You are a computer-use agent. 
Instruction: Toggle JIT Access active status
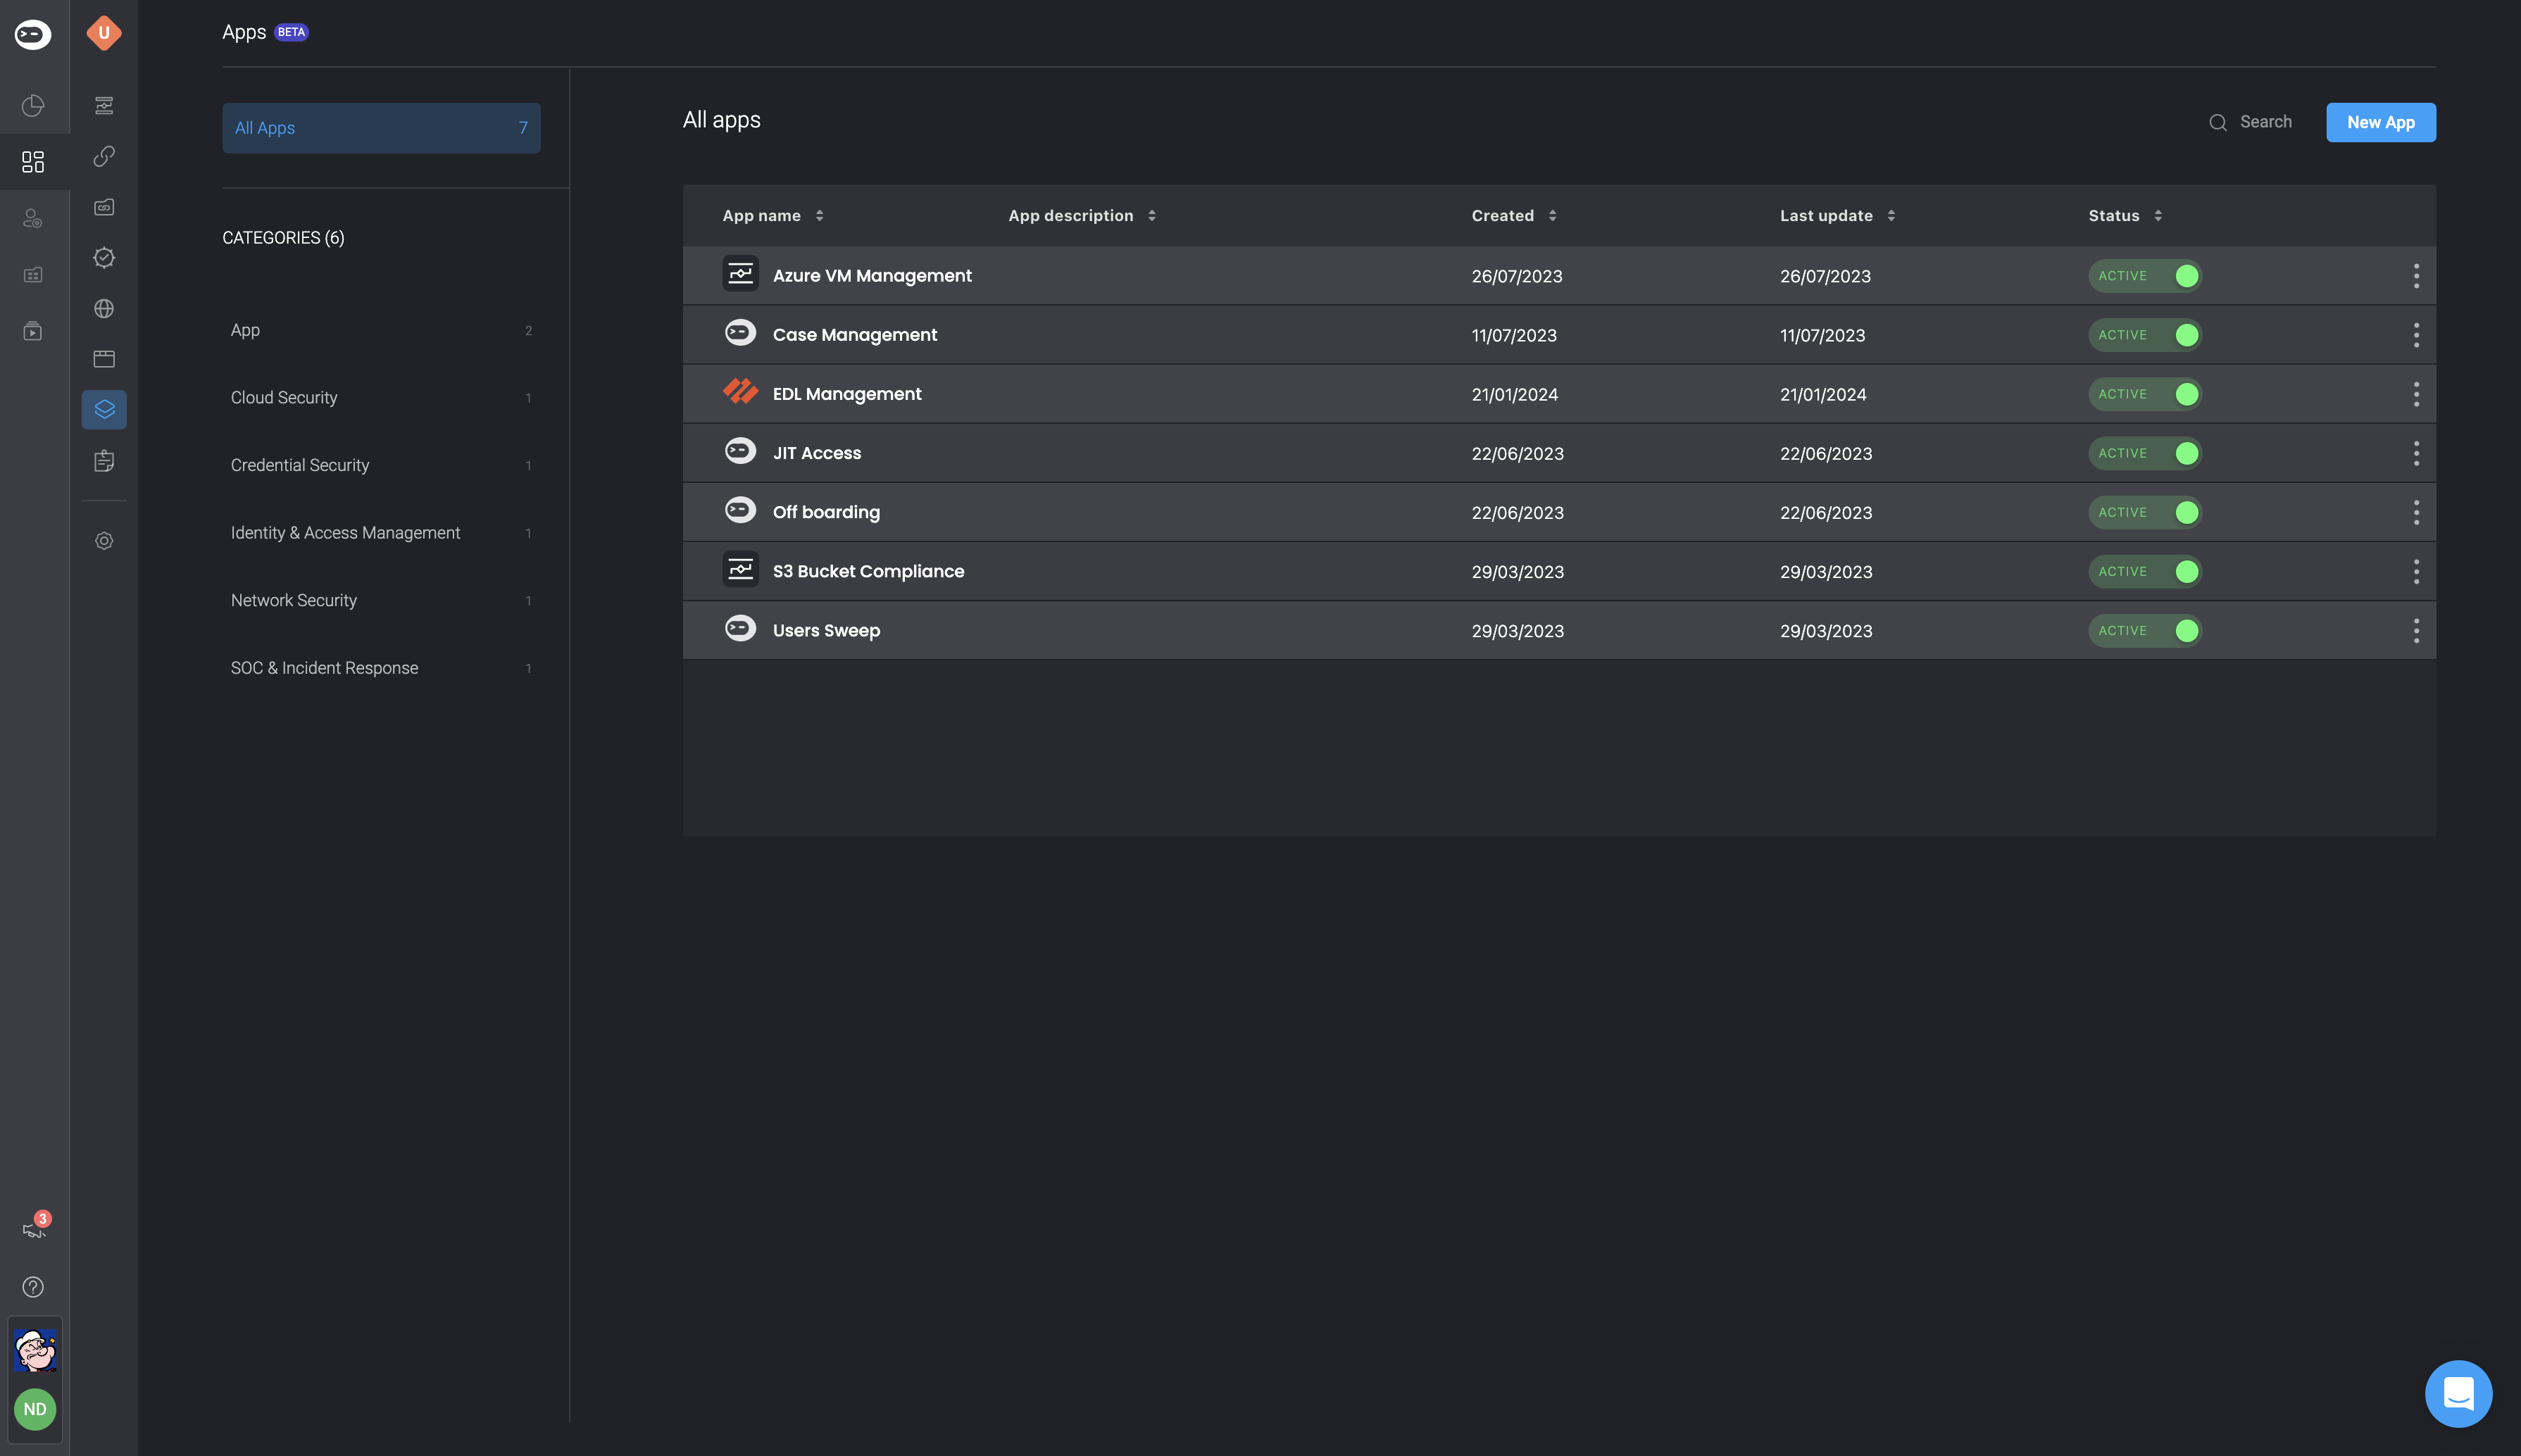click(x=2145, y=453)
